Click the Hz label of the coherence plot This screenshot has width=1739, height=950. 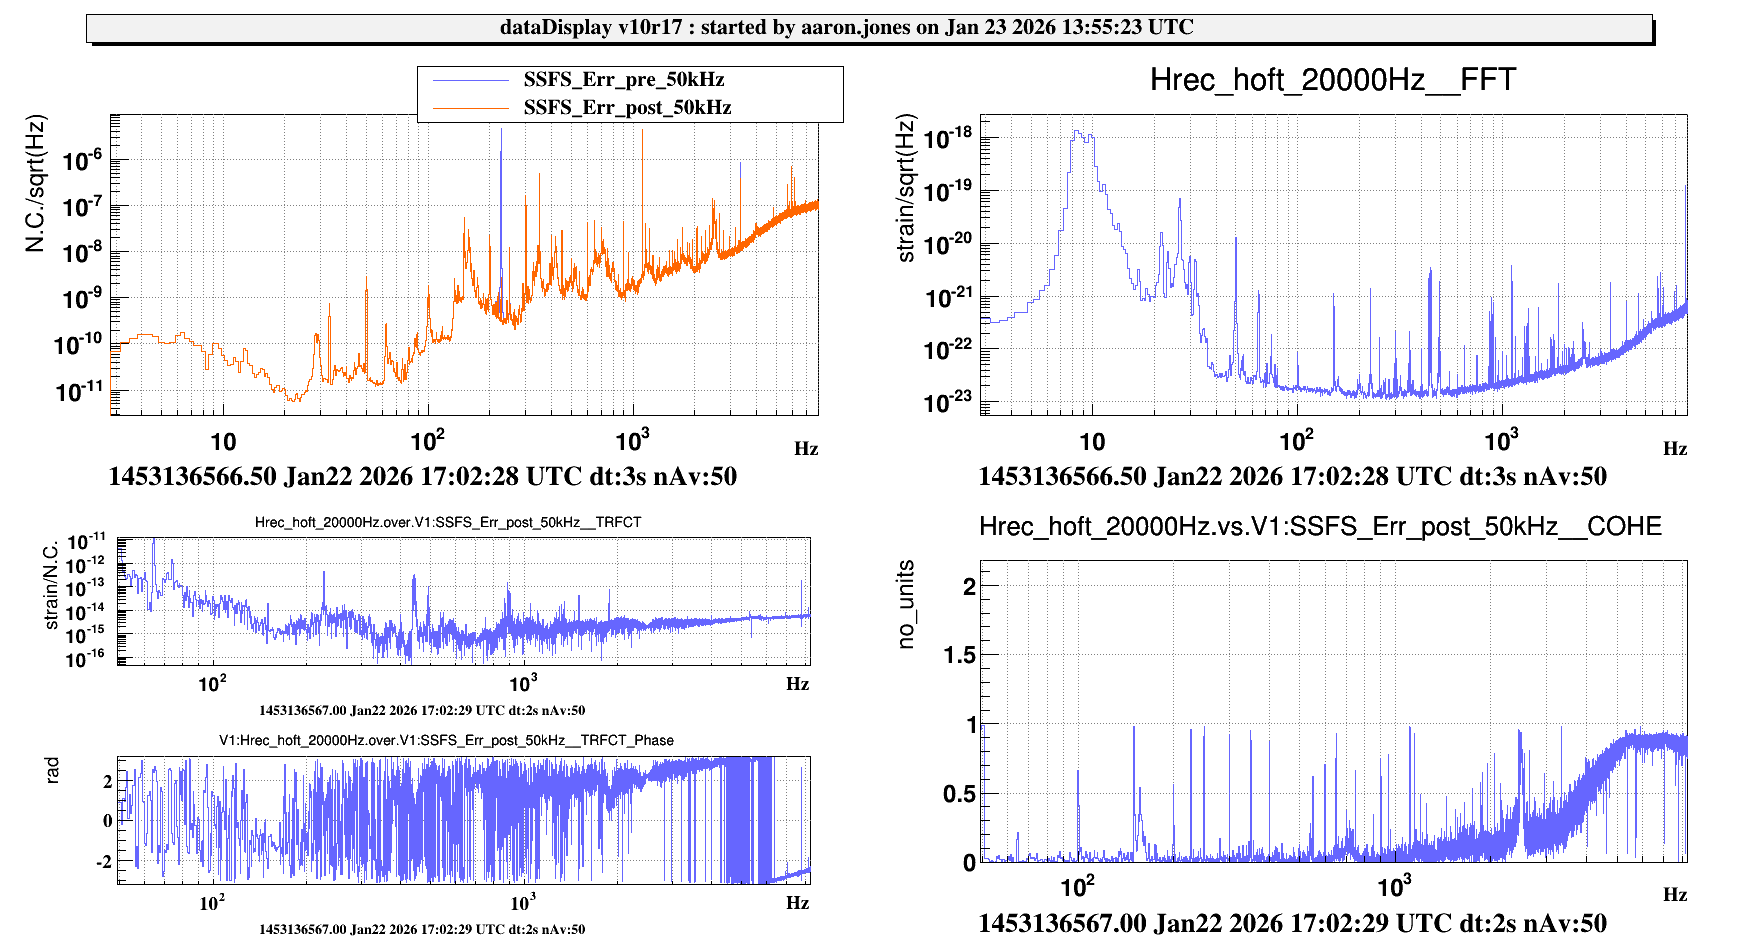1674,895
